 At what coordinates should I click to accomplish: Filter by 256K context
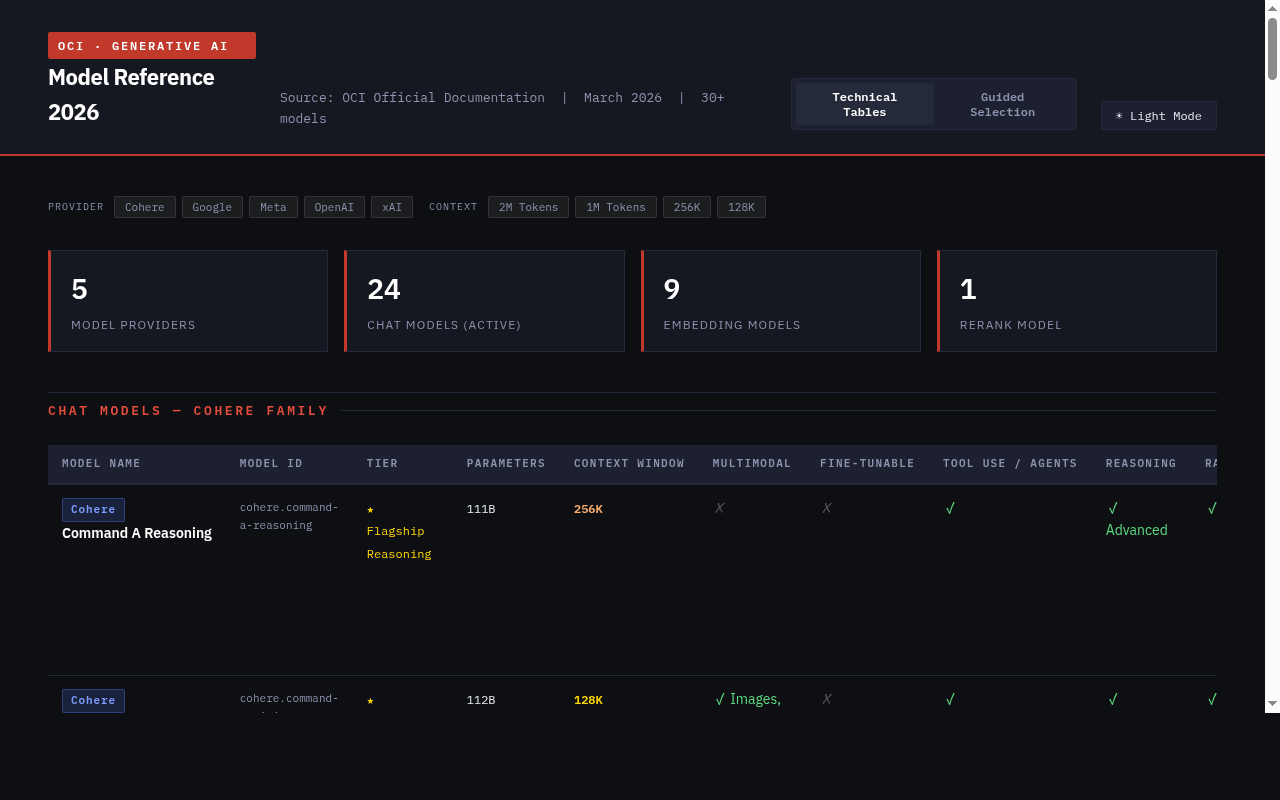click(x=687, y=207)
